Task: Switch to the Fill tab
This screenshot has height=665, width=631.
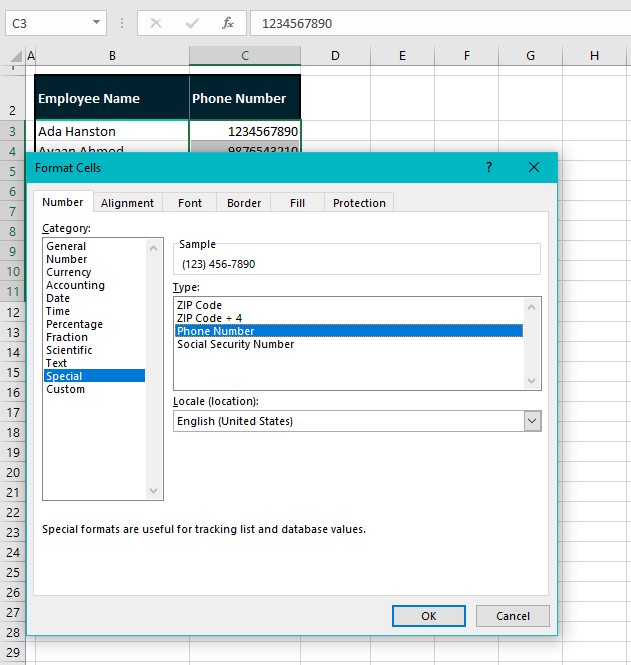Action: pyautogui.click(x=297, y=203)
